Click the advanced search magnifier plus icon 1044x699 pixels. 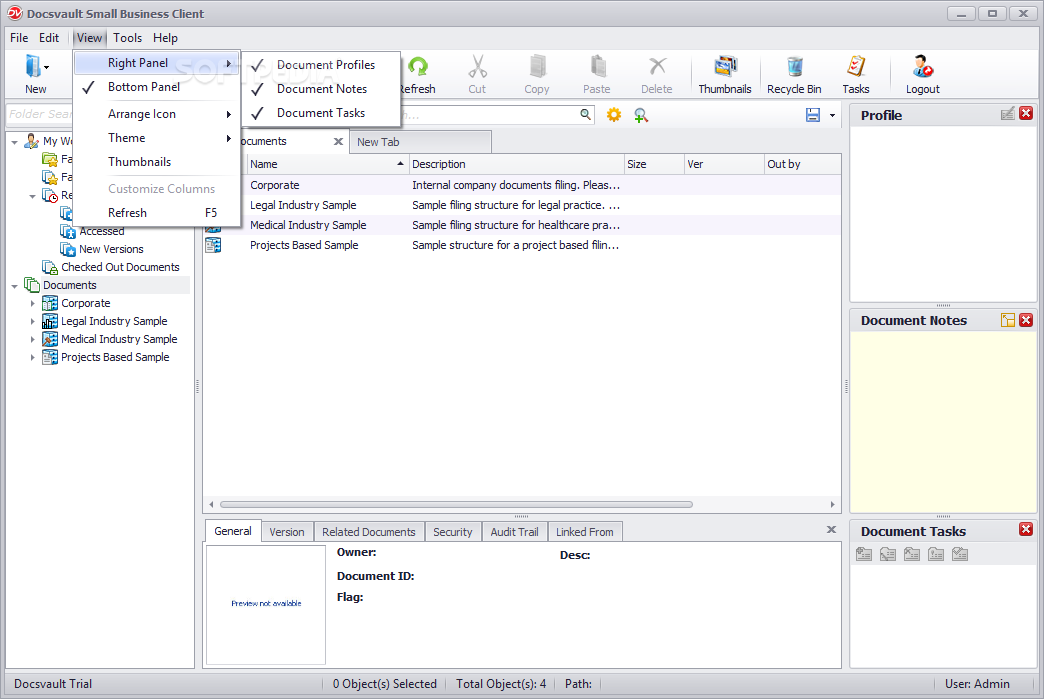point(641,115)
